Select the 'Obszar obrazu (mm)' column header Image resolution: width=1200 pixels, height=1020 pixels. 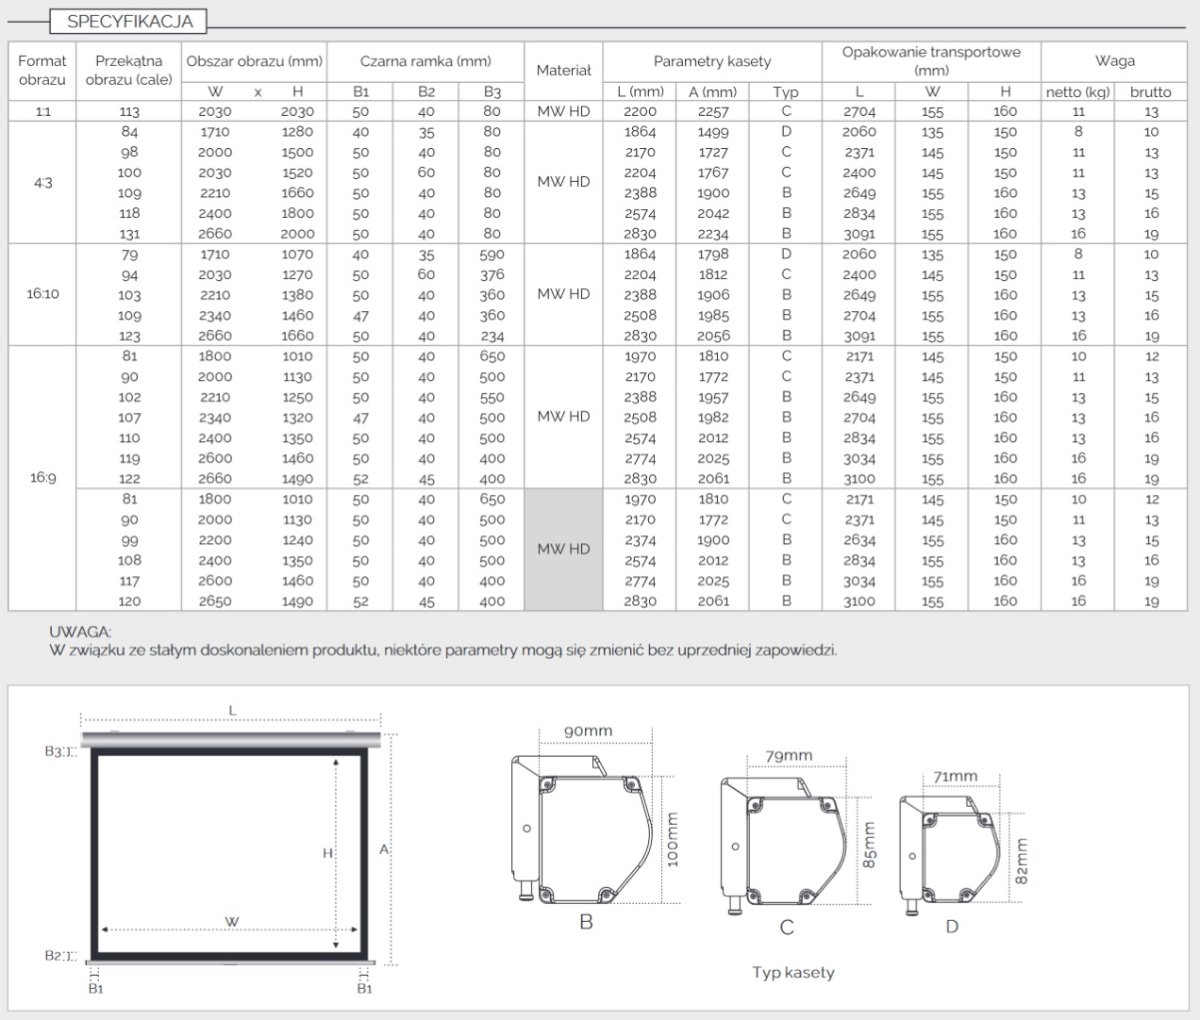254,61
